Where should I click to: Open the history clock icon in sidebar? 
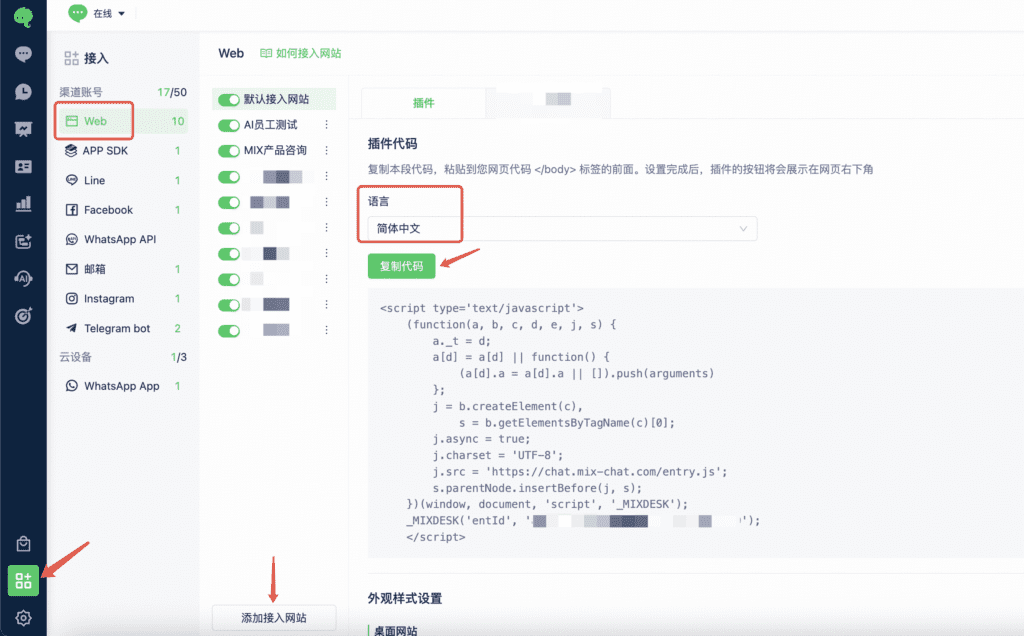click(23, 92)
